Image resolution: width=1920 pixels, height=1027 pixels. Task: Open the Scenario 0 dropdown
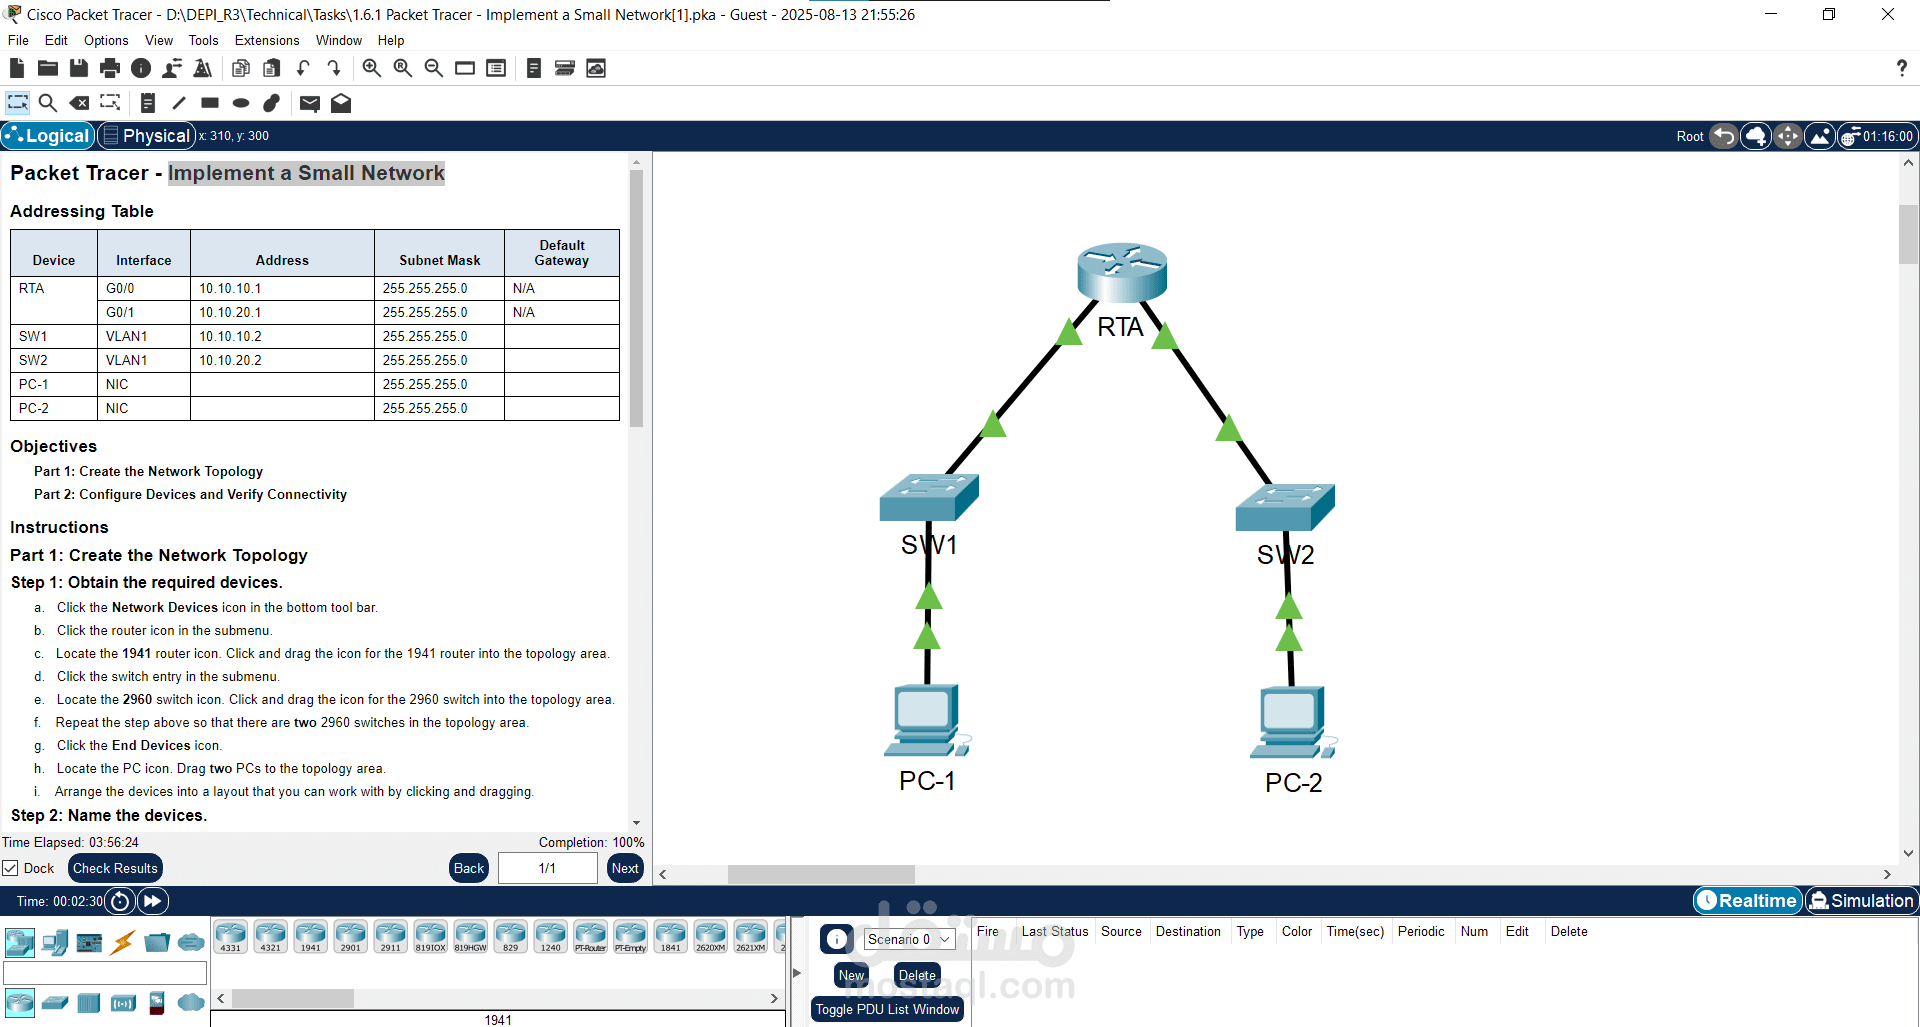(x=909, y=939)
